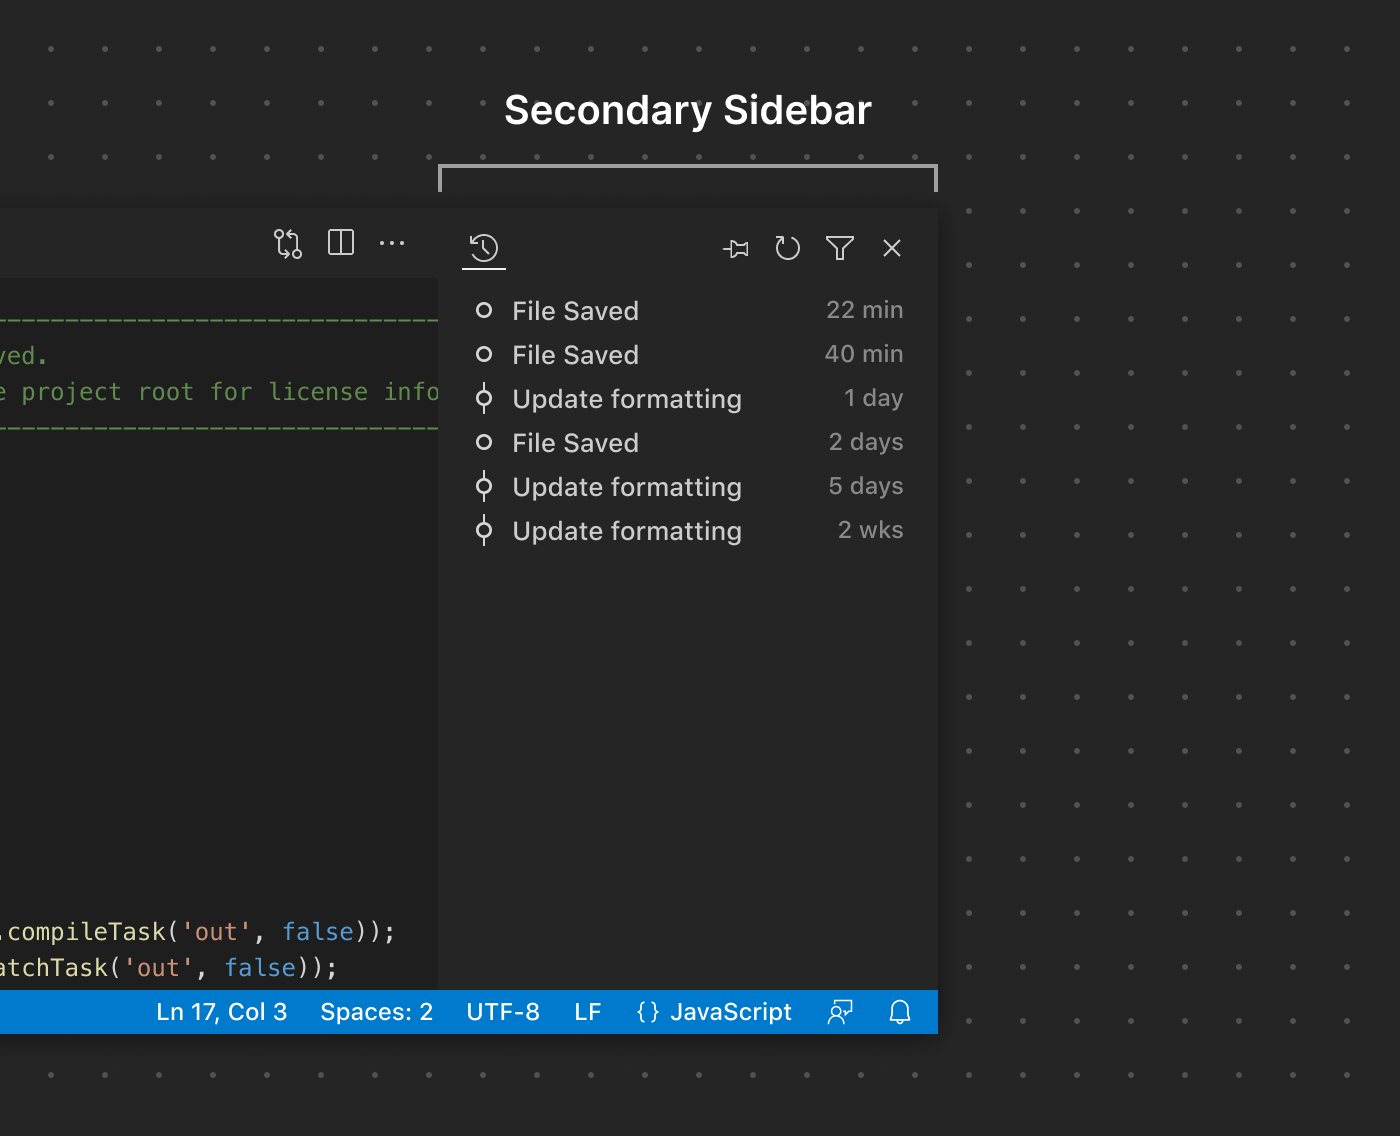Click Ln 17, Col 3 to go to line
1400x1136 pixels.
click(x=221, y=1011)
